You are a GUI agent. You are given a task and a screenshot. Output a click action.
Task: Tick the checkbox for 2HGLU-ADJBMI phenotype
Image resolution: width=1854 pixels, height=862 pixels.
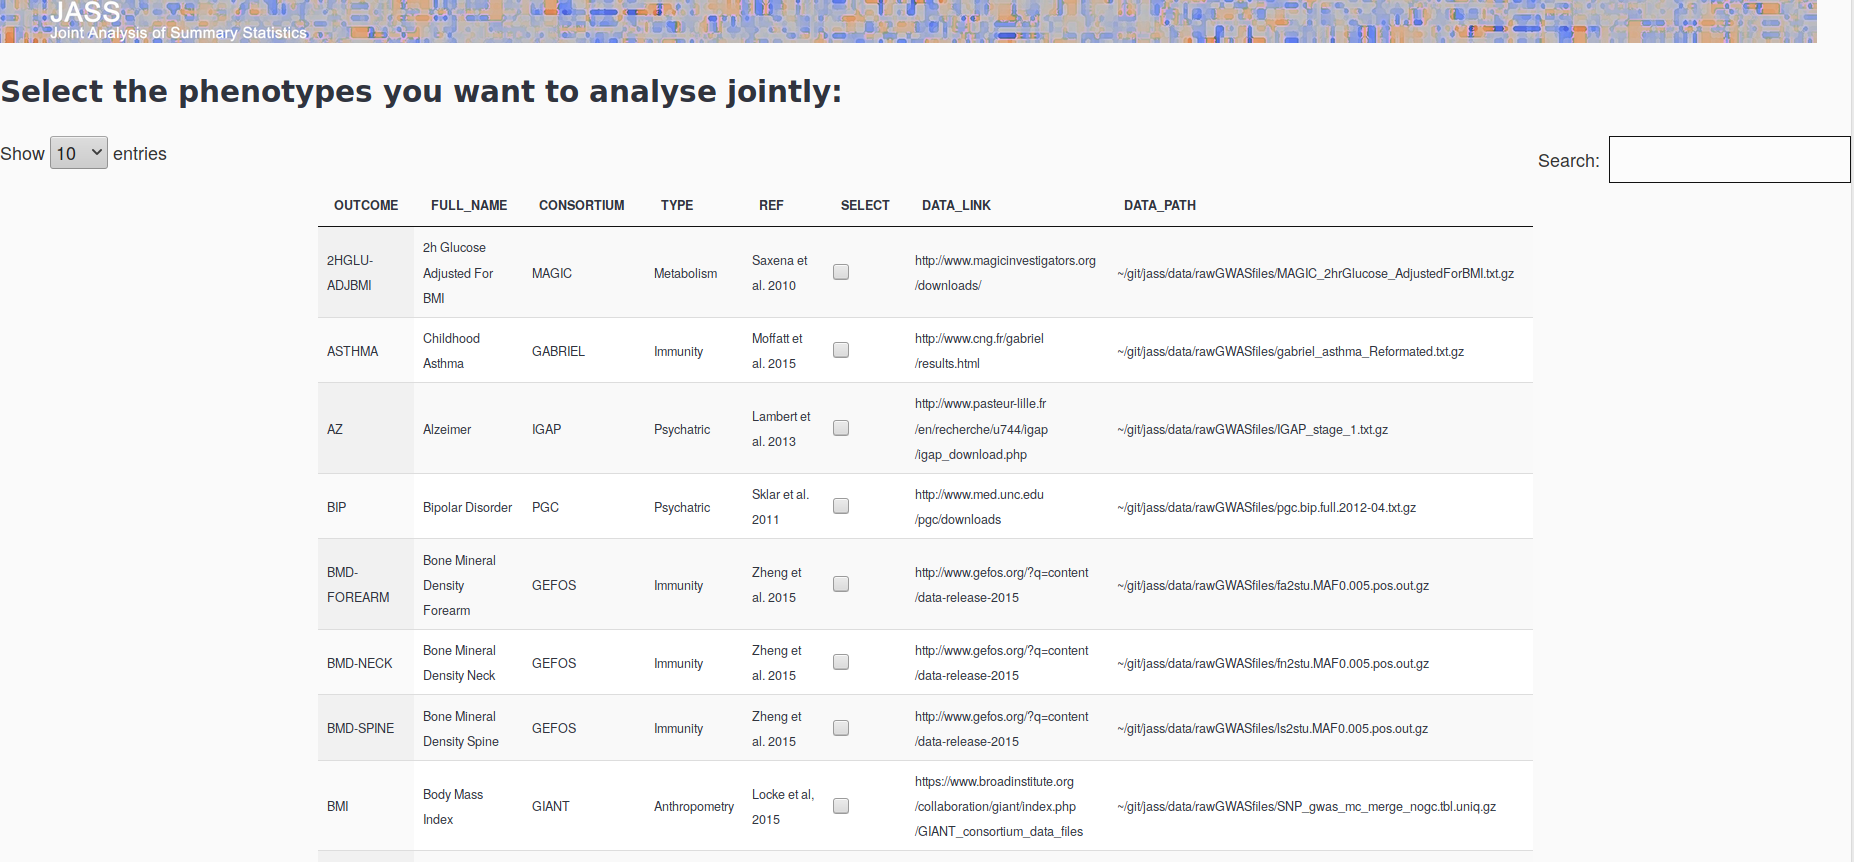[841, 272]
